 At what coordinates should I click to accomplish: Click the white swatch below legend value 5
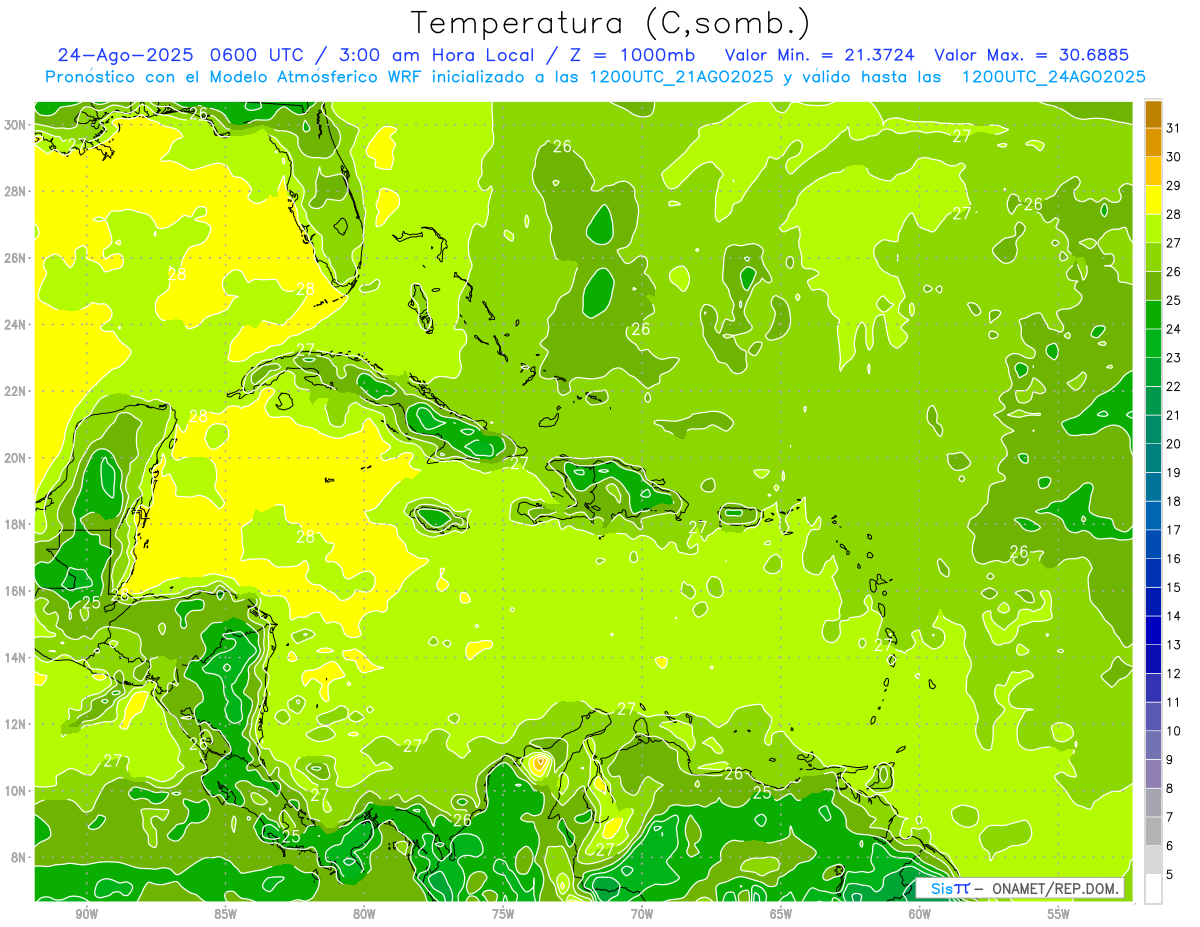[1153, 888]
